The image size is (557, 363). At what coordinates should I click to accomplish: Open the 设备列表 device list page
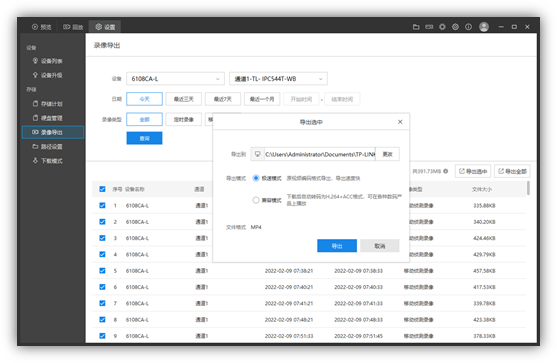tap(48, 61)
